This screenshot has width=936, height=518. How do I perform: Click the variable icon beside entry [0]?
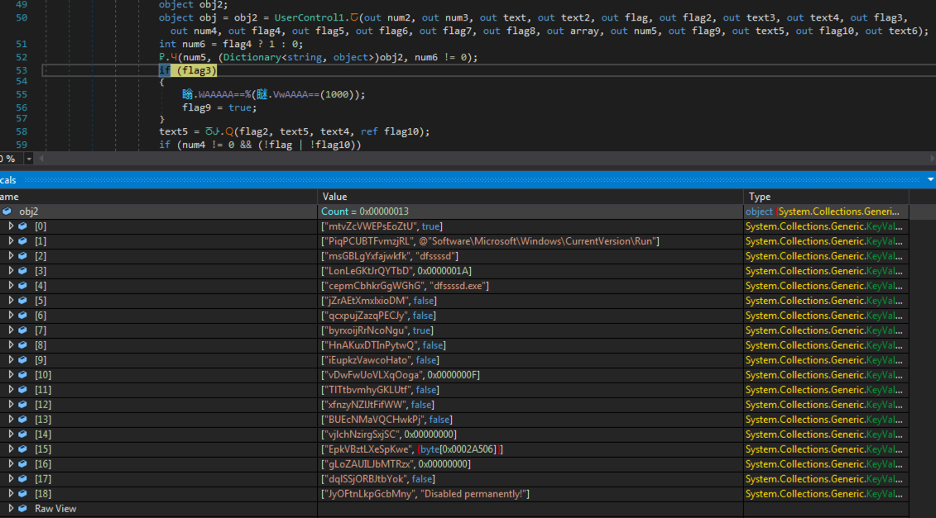click(24, 227)
